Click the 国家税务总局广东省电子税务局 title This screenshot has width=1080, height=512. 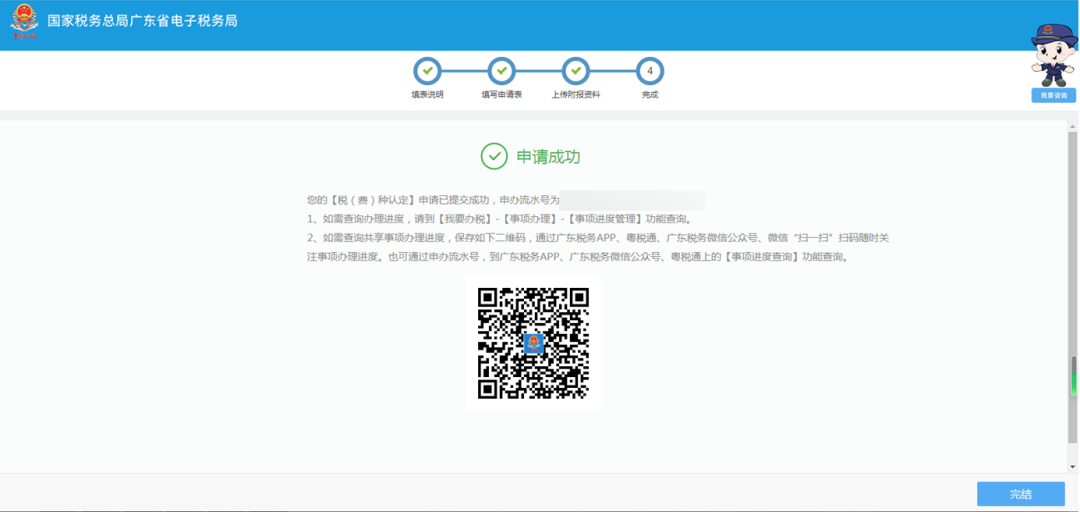pos(143,21)
